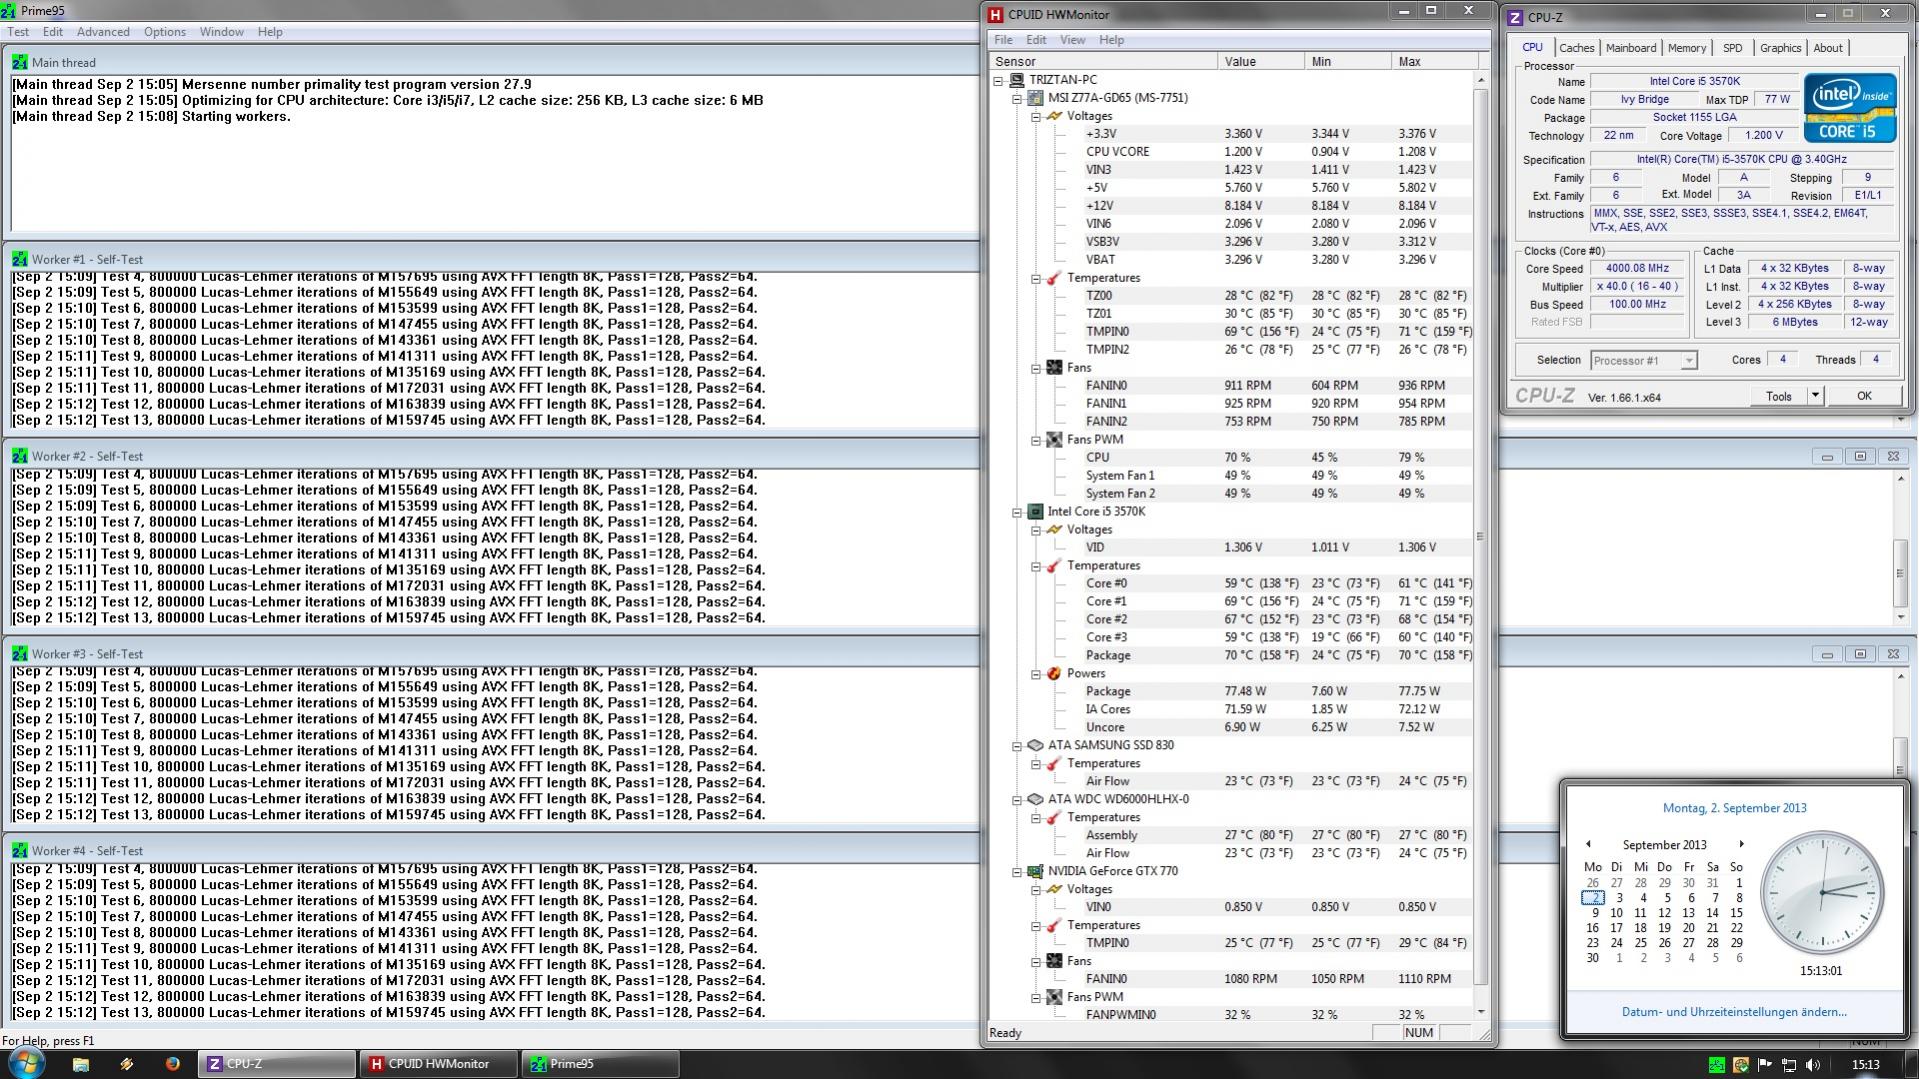1919x1079 pixels.
Task: Open the Test menu in Prime95
Action: 18,32
